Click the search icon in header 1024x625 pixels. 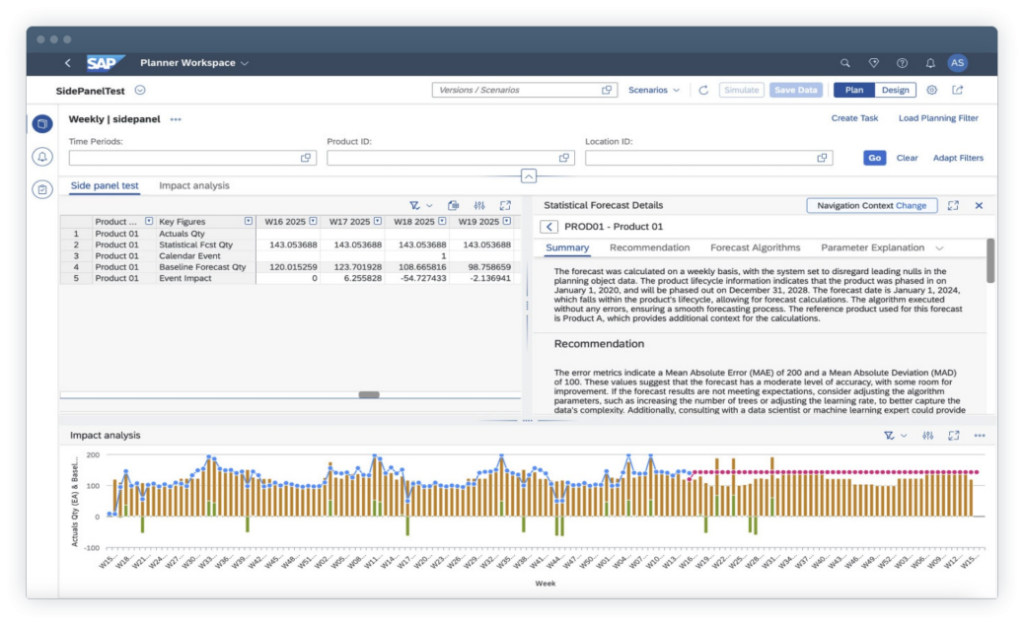pyautogui.click(x=845, y=63)
